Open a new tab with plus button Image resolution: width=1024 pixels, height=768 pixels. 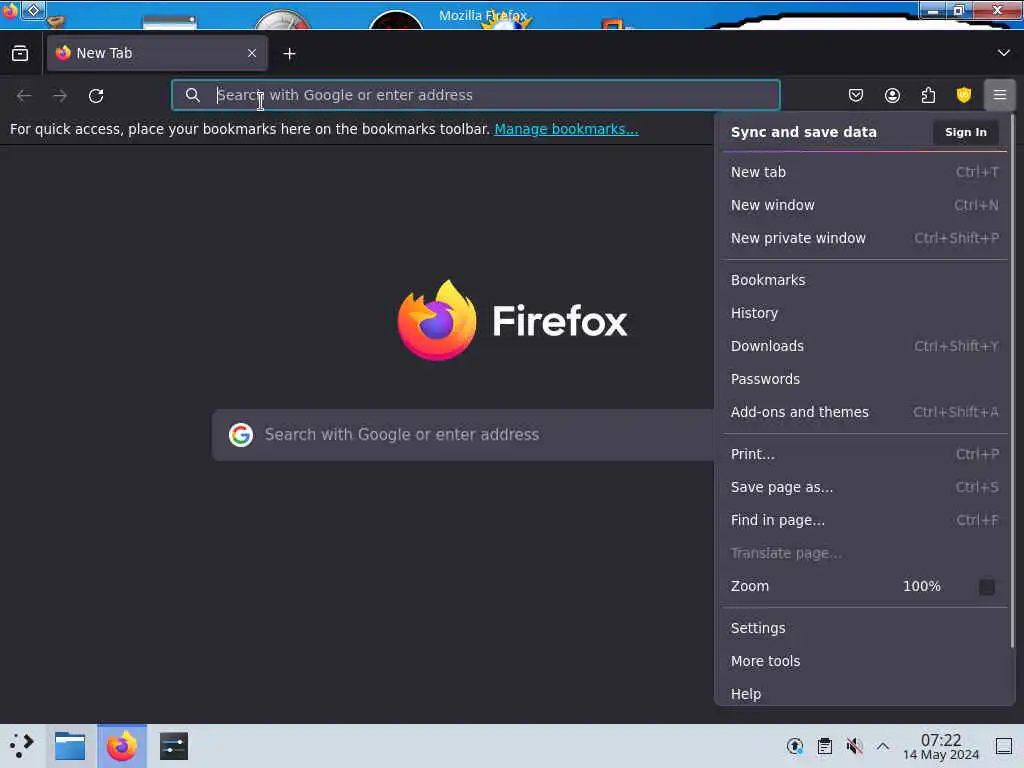pos(289,54)
